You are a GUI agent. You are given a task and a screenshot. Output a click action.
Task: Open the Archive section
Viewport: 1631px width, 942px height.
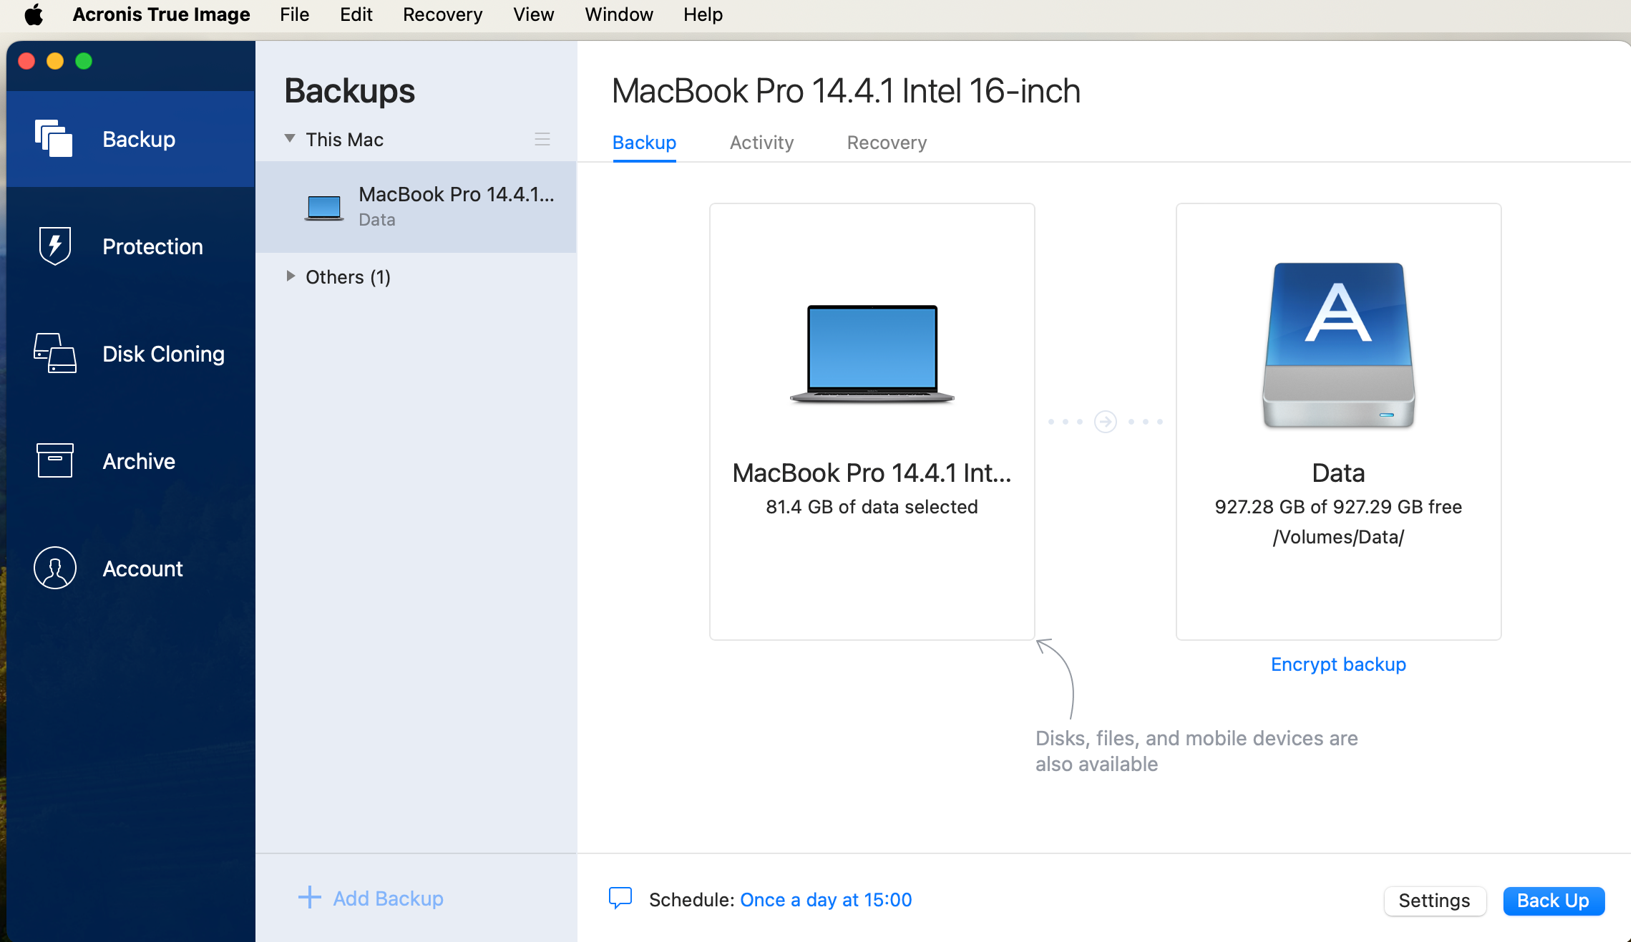pyautogui.click(x=130, y=461)
